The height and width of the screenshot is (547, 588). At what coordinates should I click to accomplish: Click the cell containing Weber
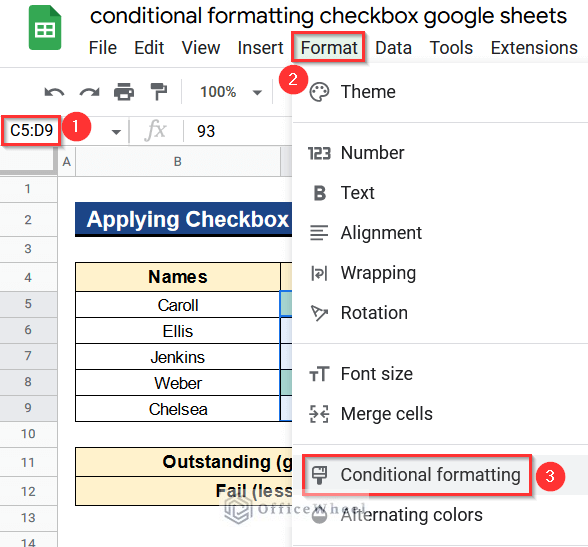tap(178, 383)
